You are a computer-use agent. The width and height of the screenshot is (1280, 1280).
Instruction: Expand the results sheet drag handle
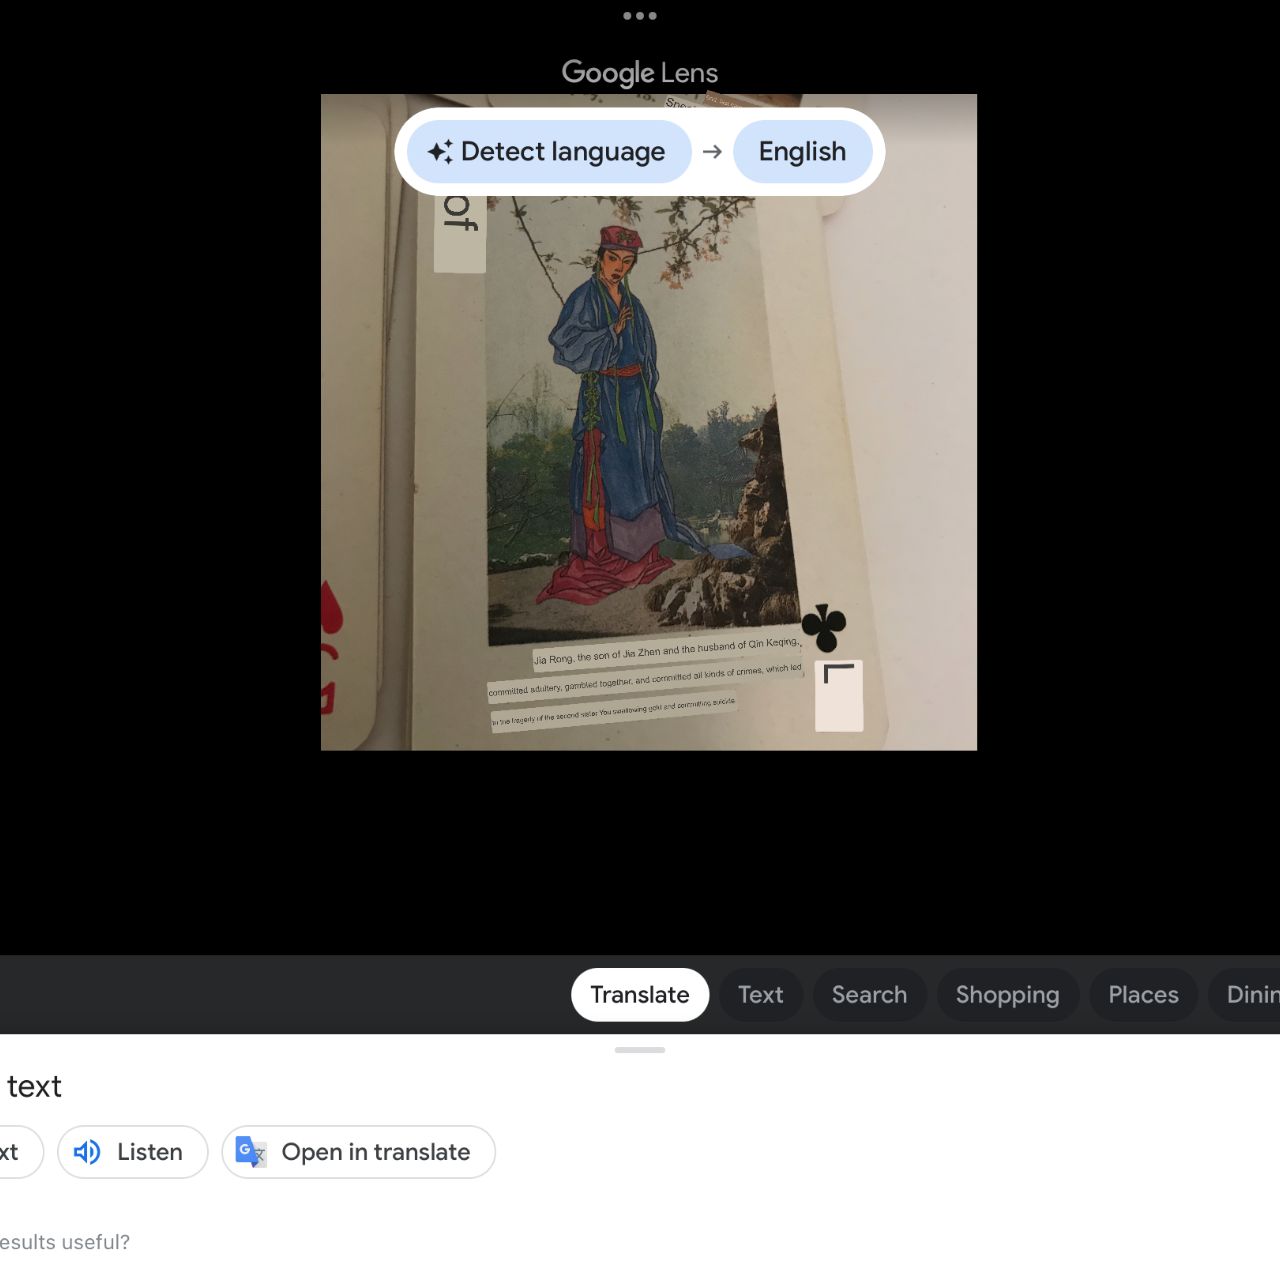(639, 1050)
